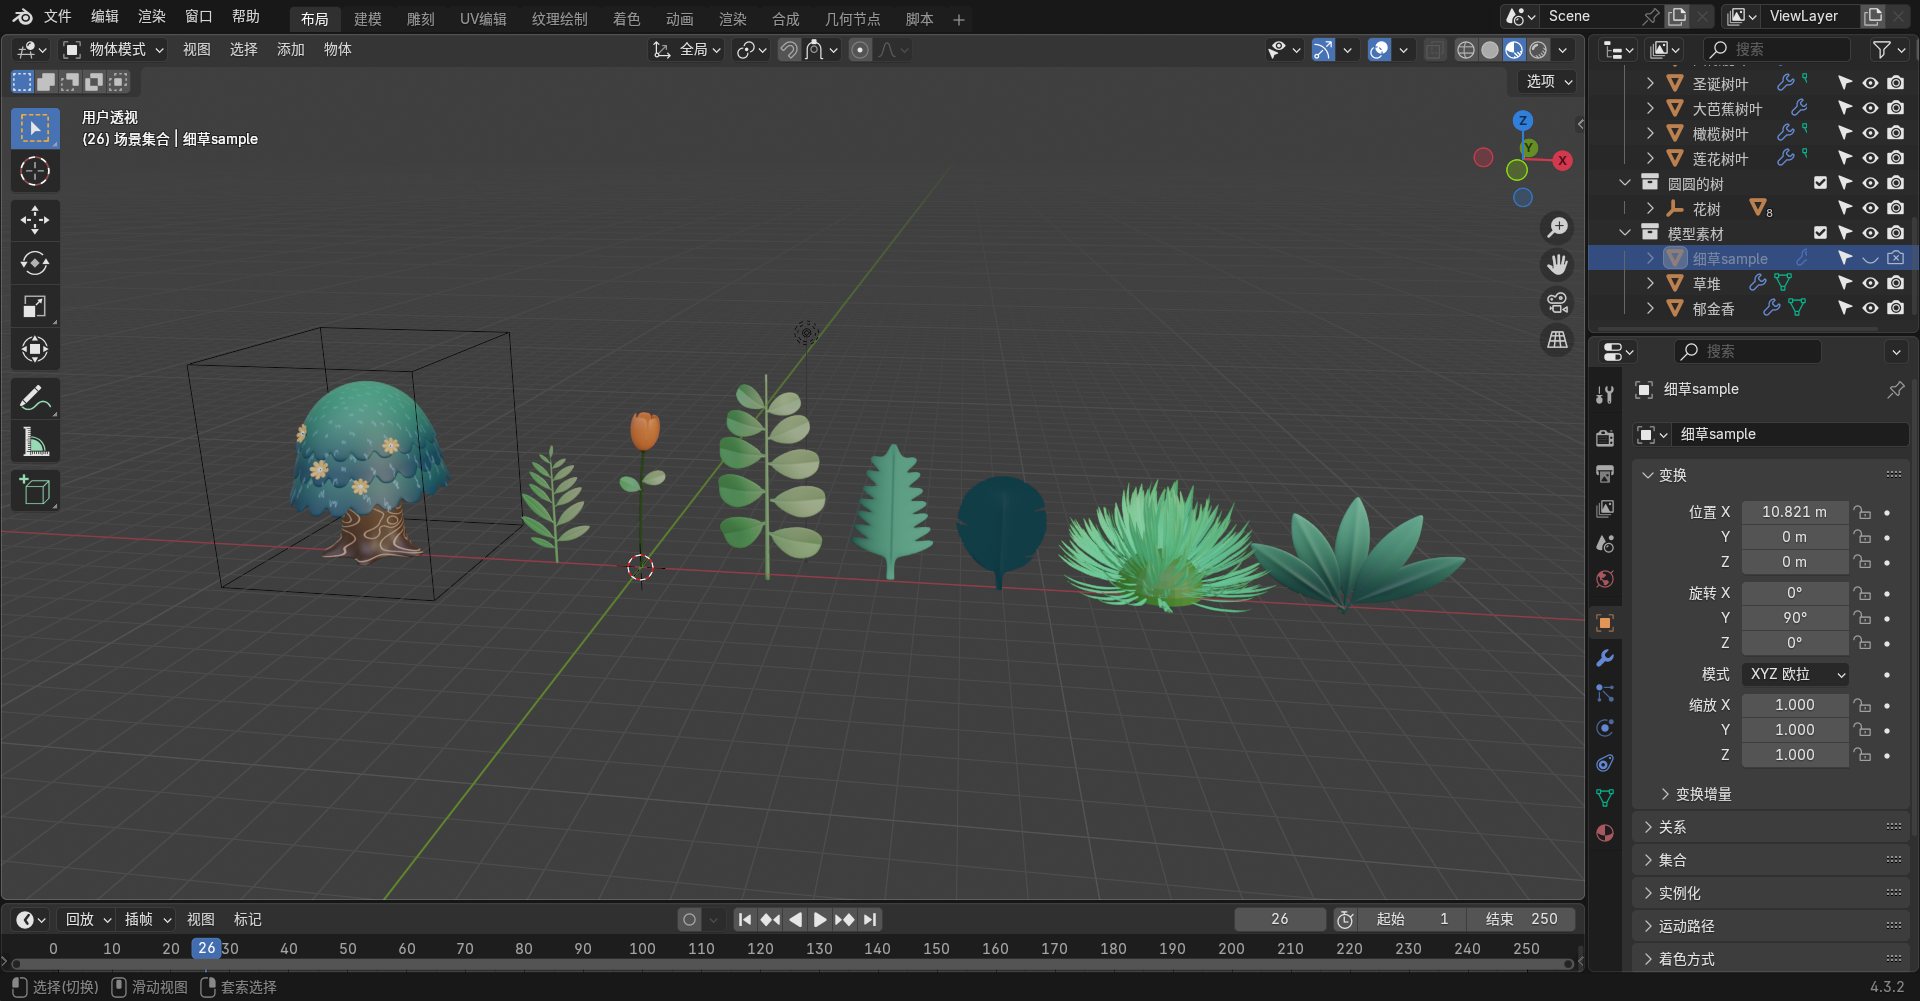The image size is (1920, 1001).
Task: Select the Rotate tool
Action: [35, 263]
